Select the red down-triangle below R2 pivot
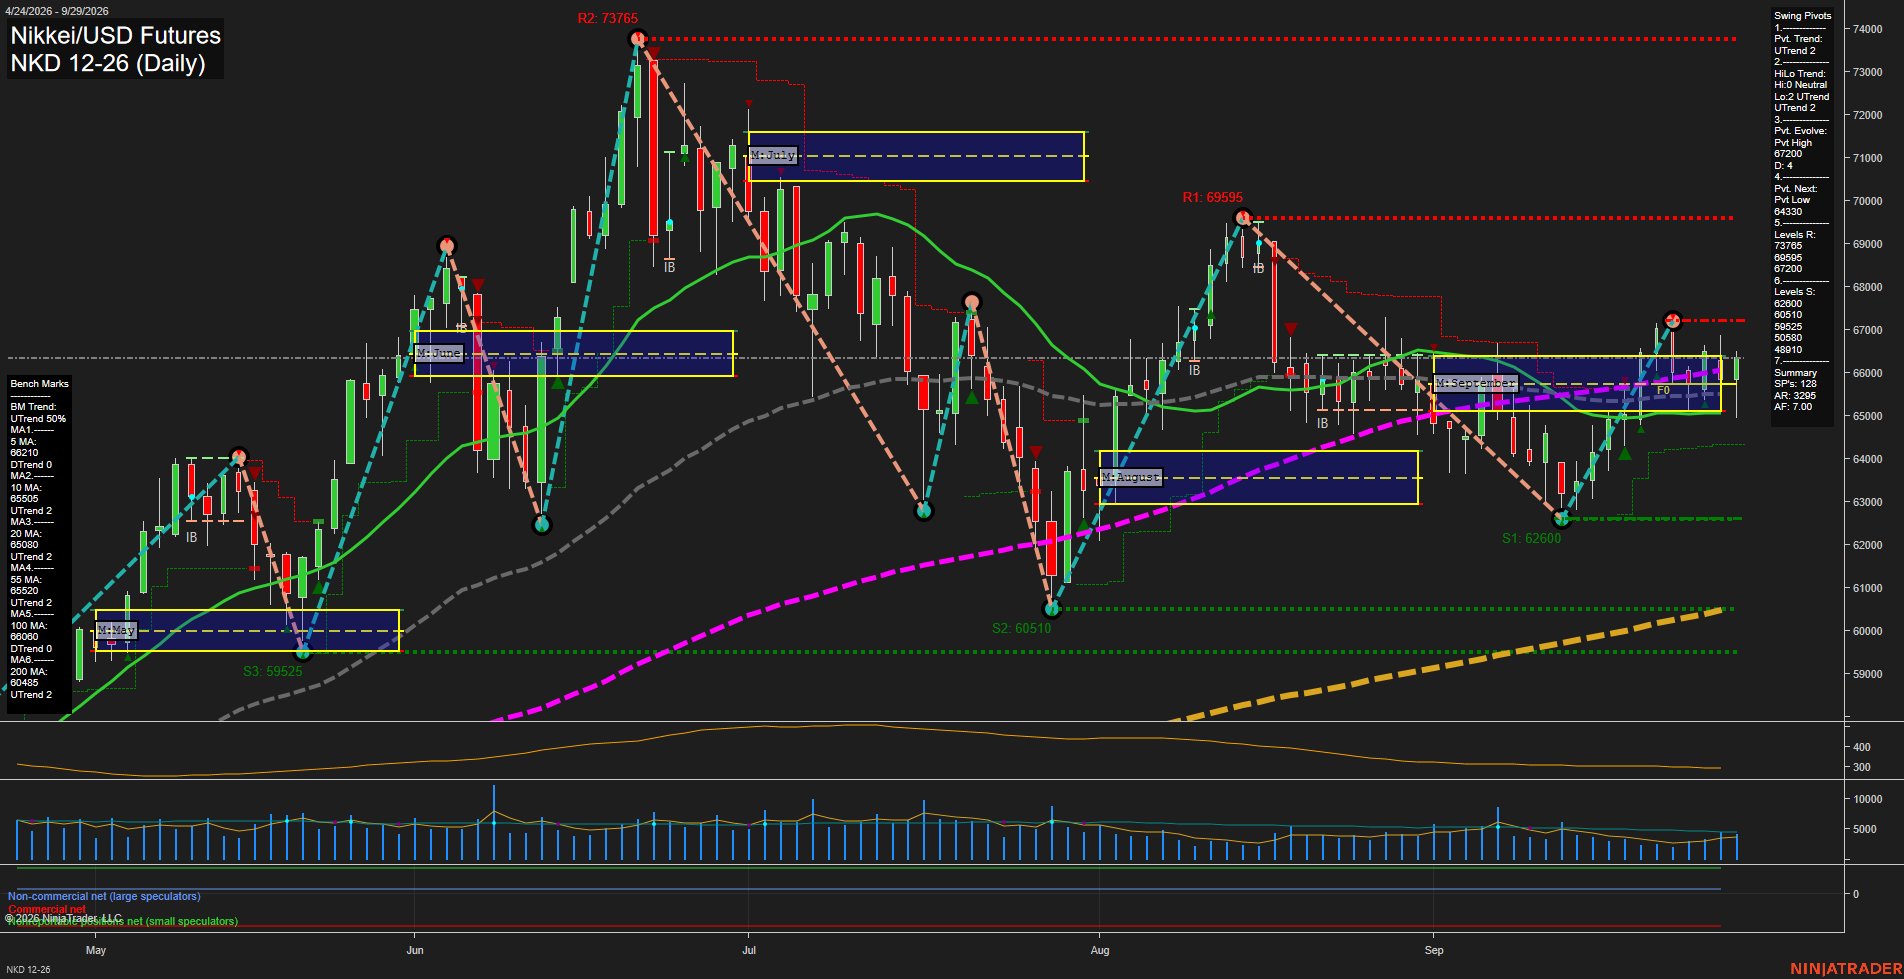 tap(653, 54)
